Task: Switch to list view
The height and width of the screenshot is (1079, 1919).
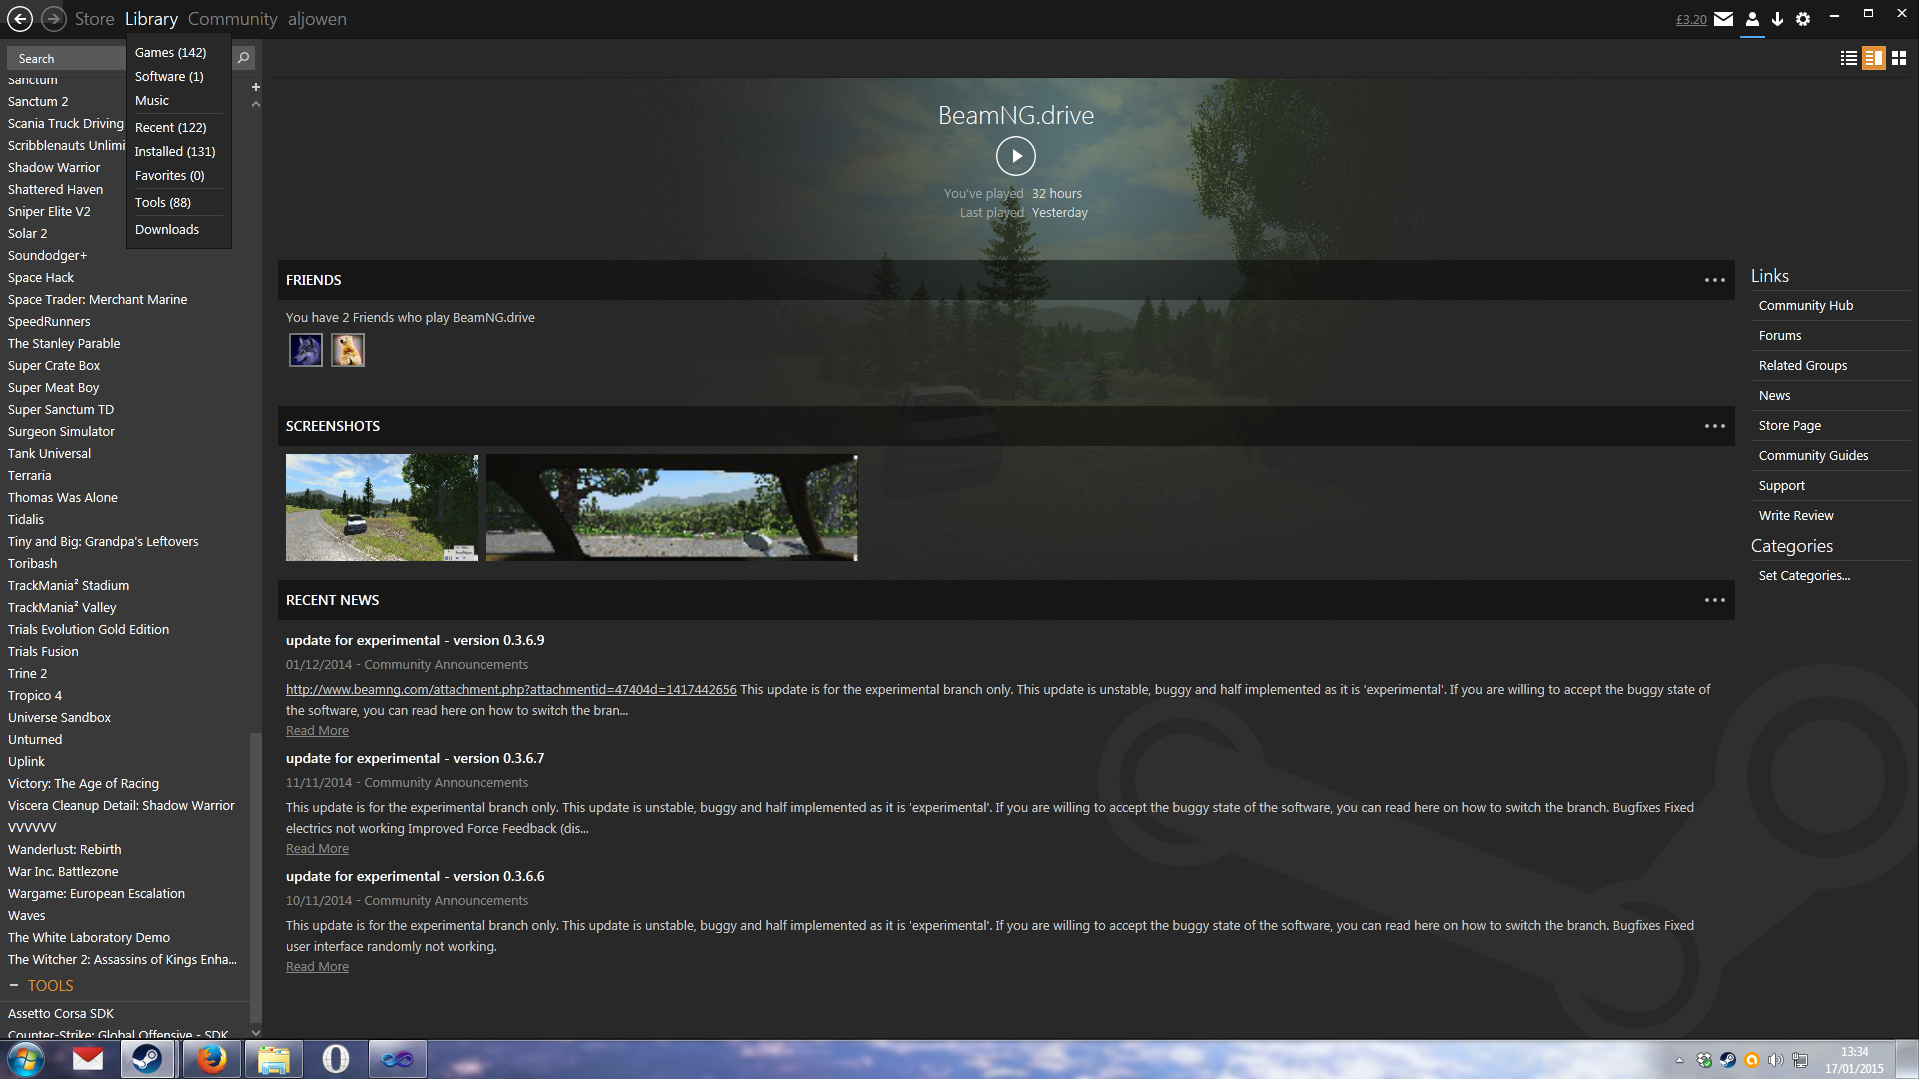Action: [x=1848, y=58]
